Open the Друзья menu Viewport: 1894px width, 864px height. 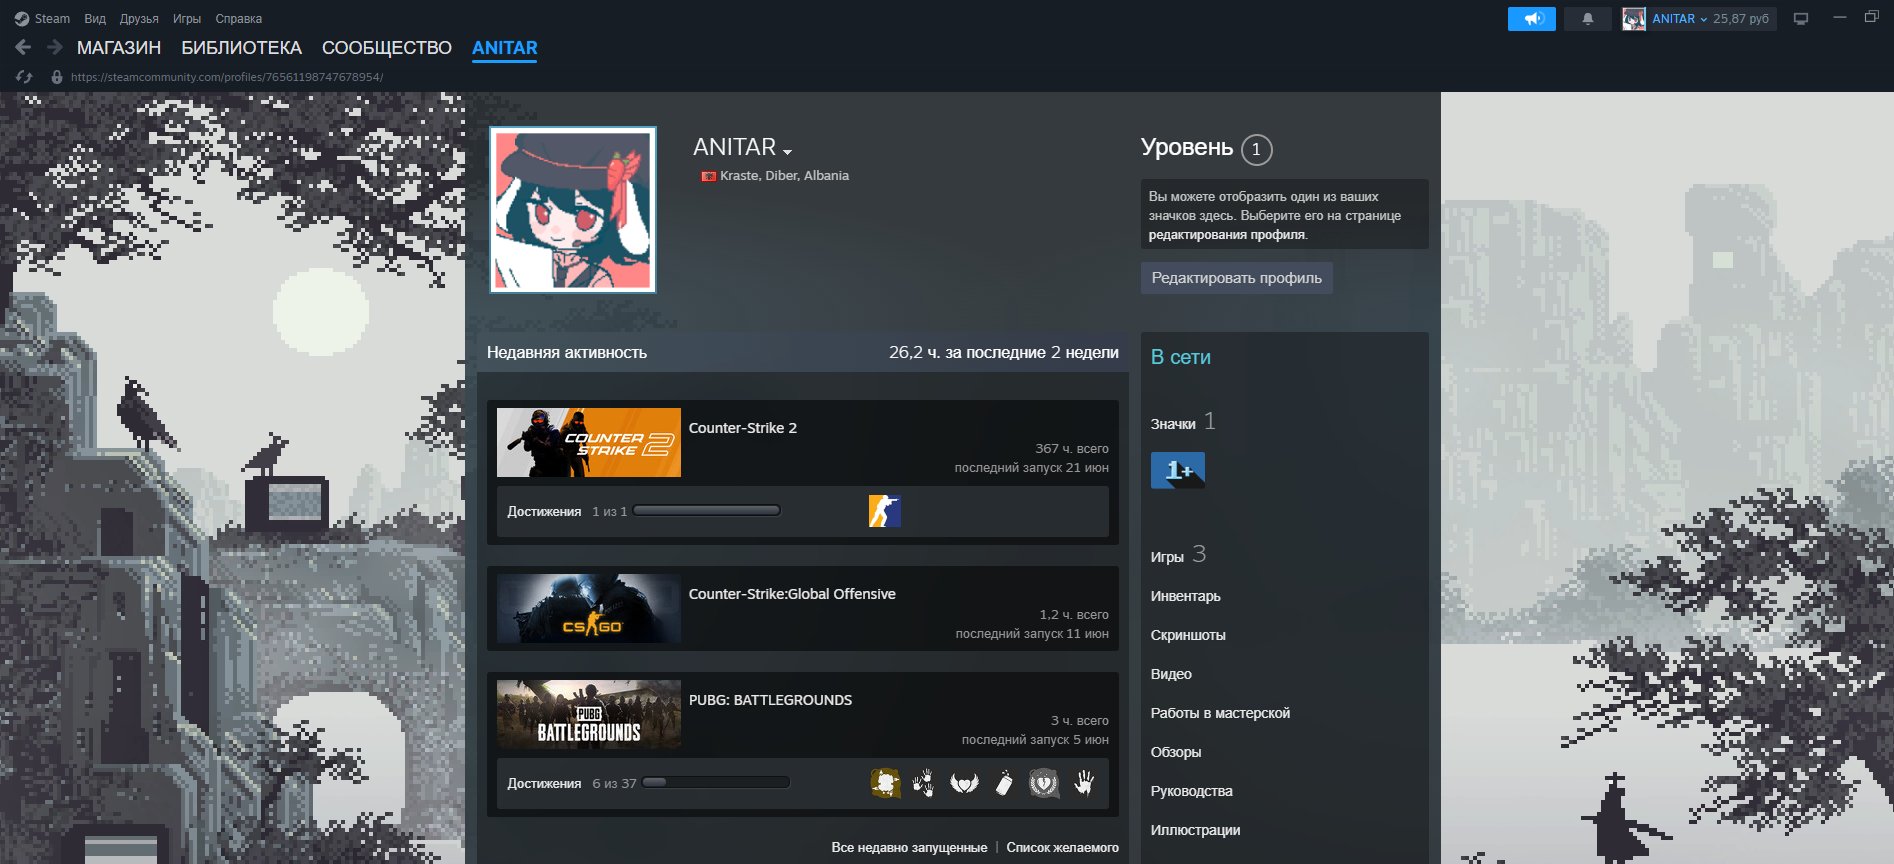coord(139,19)
